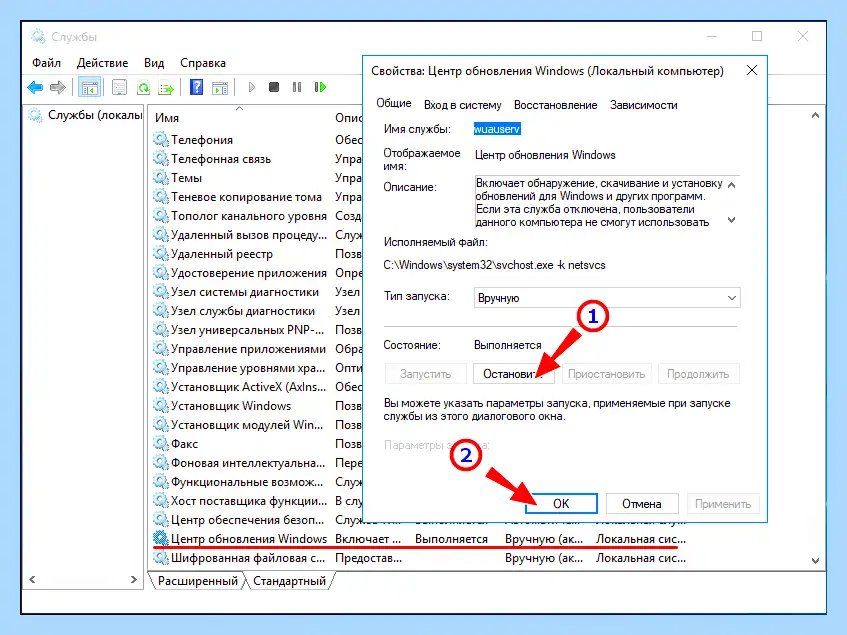This screenshot has height=635, width=847.
Task: Switch to the Расширенный view tab
Action: click(198, 581)
